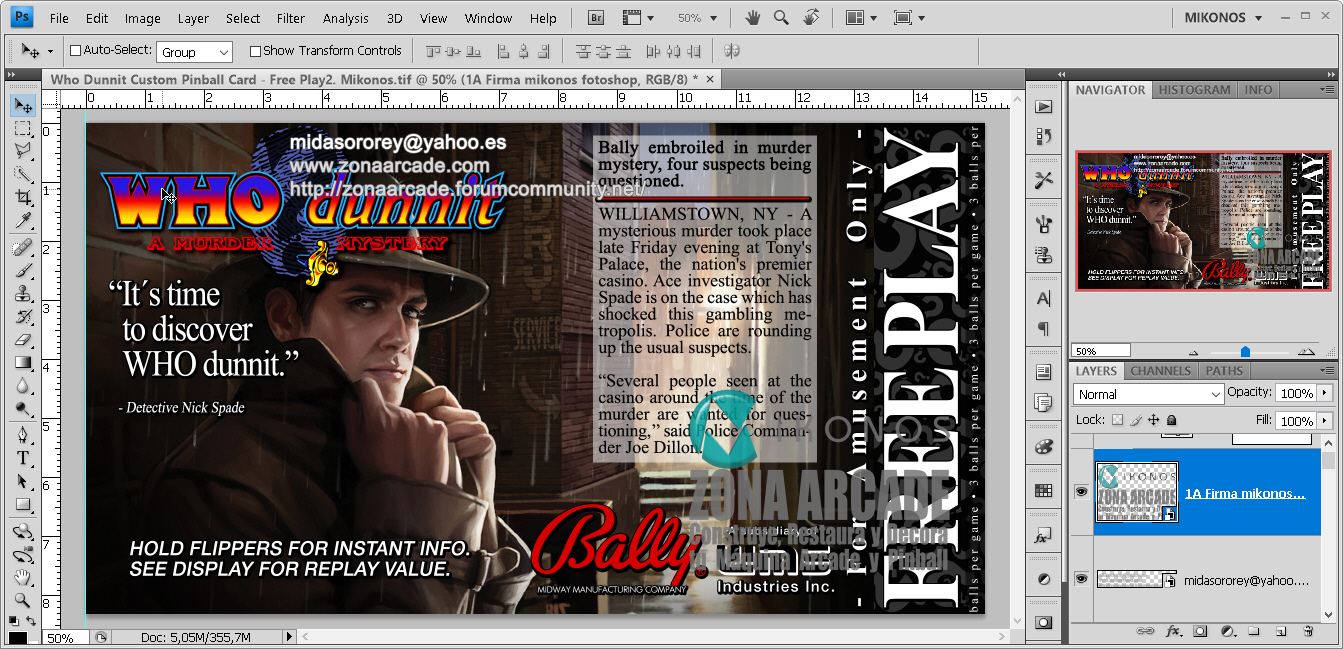The height and width of the screenshot is (649, 1343).
Task: Toggle Lock Image Pixels brush icon
Action: click(x=1136, y=421)
